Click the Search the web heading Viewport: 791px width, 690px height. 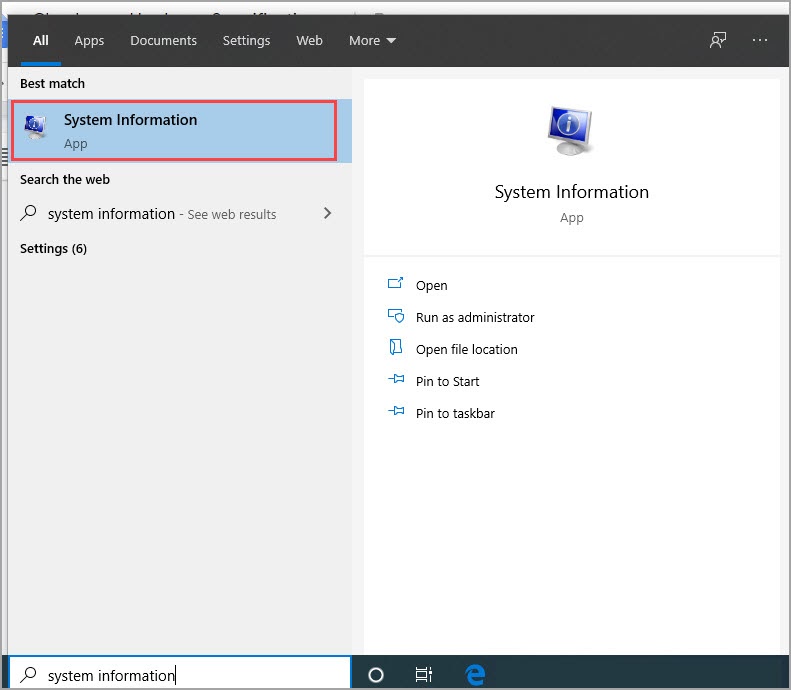pos(65,180)
